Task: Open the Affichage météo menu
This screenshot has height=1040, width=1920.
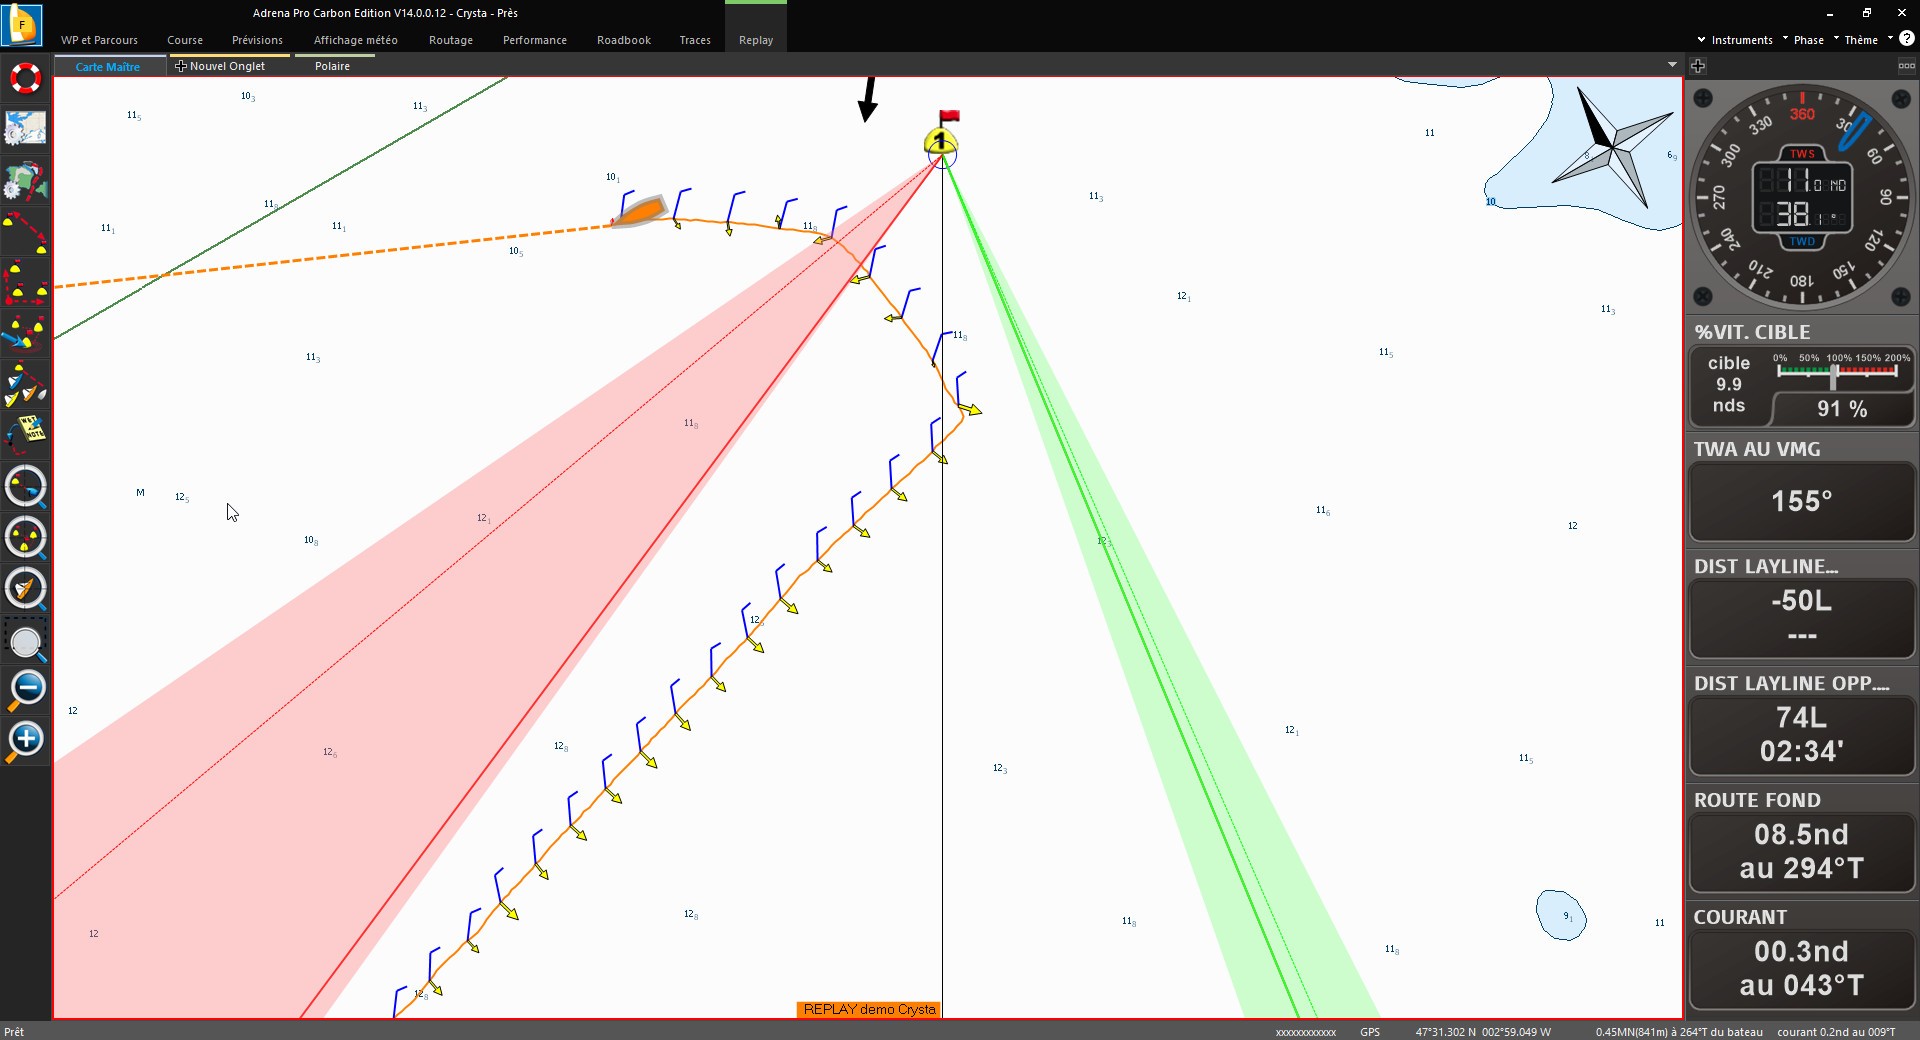Action: [356, 40]
